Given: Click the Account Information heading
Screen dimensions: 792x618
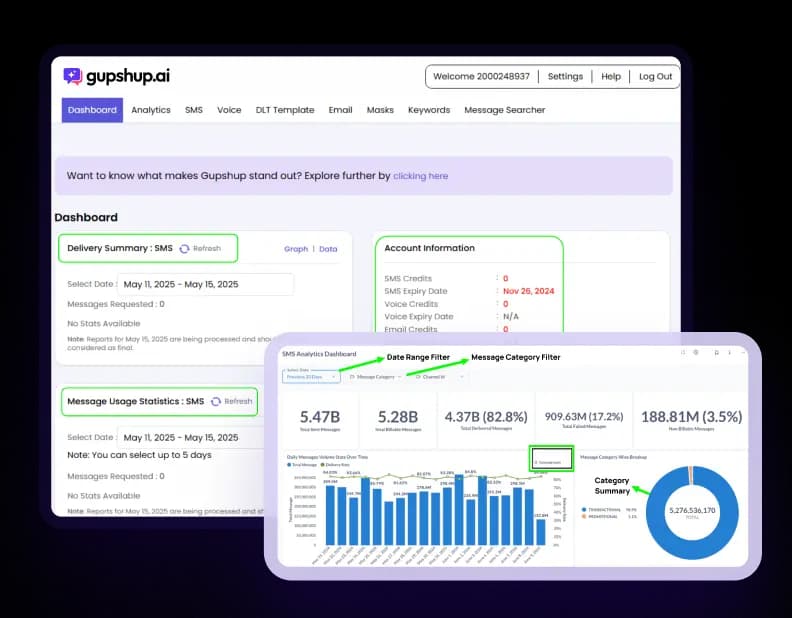Looking at the screenshot, I should (x=429, y=248).
